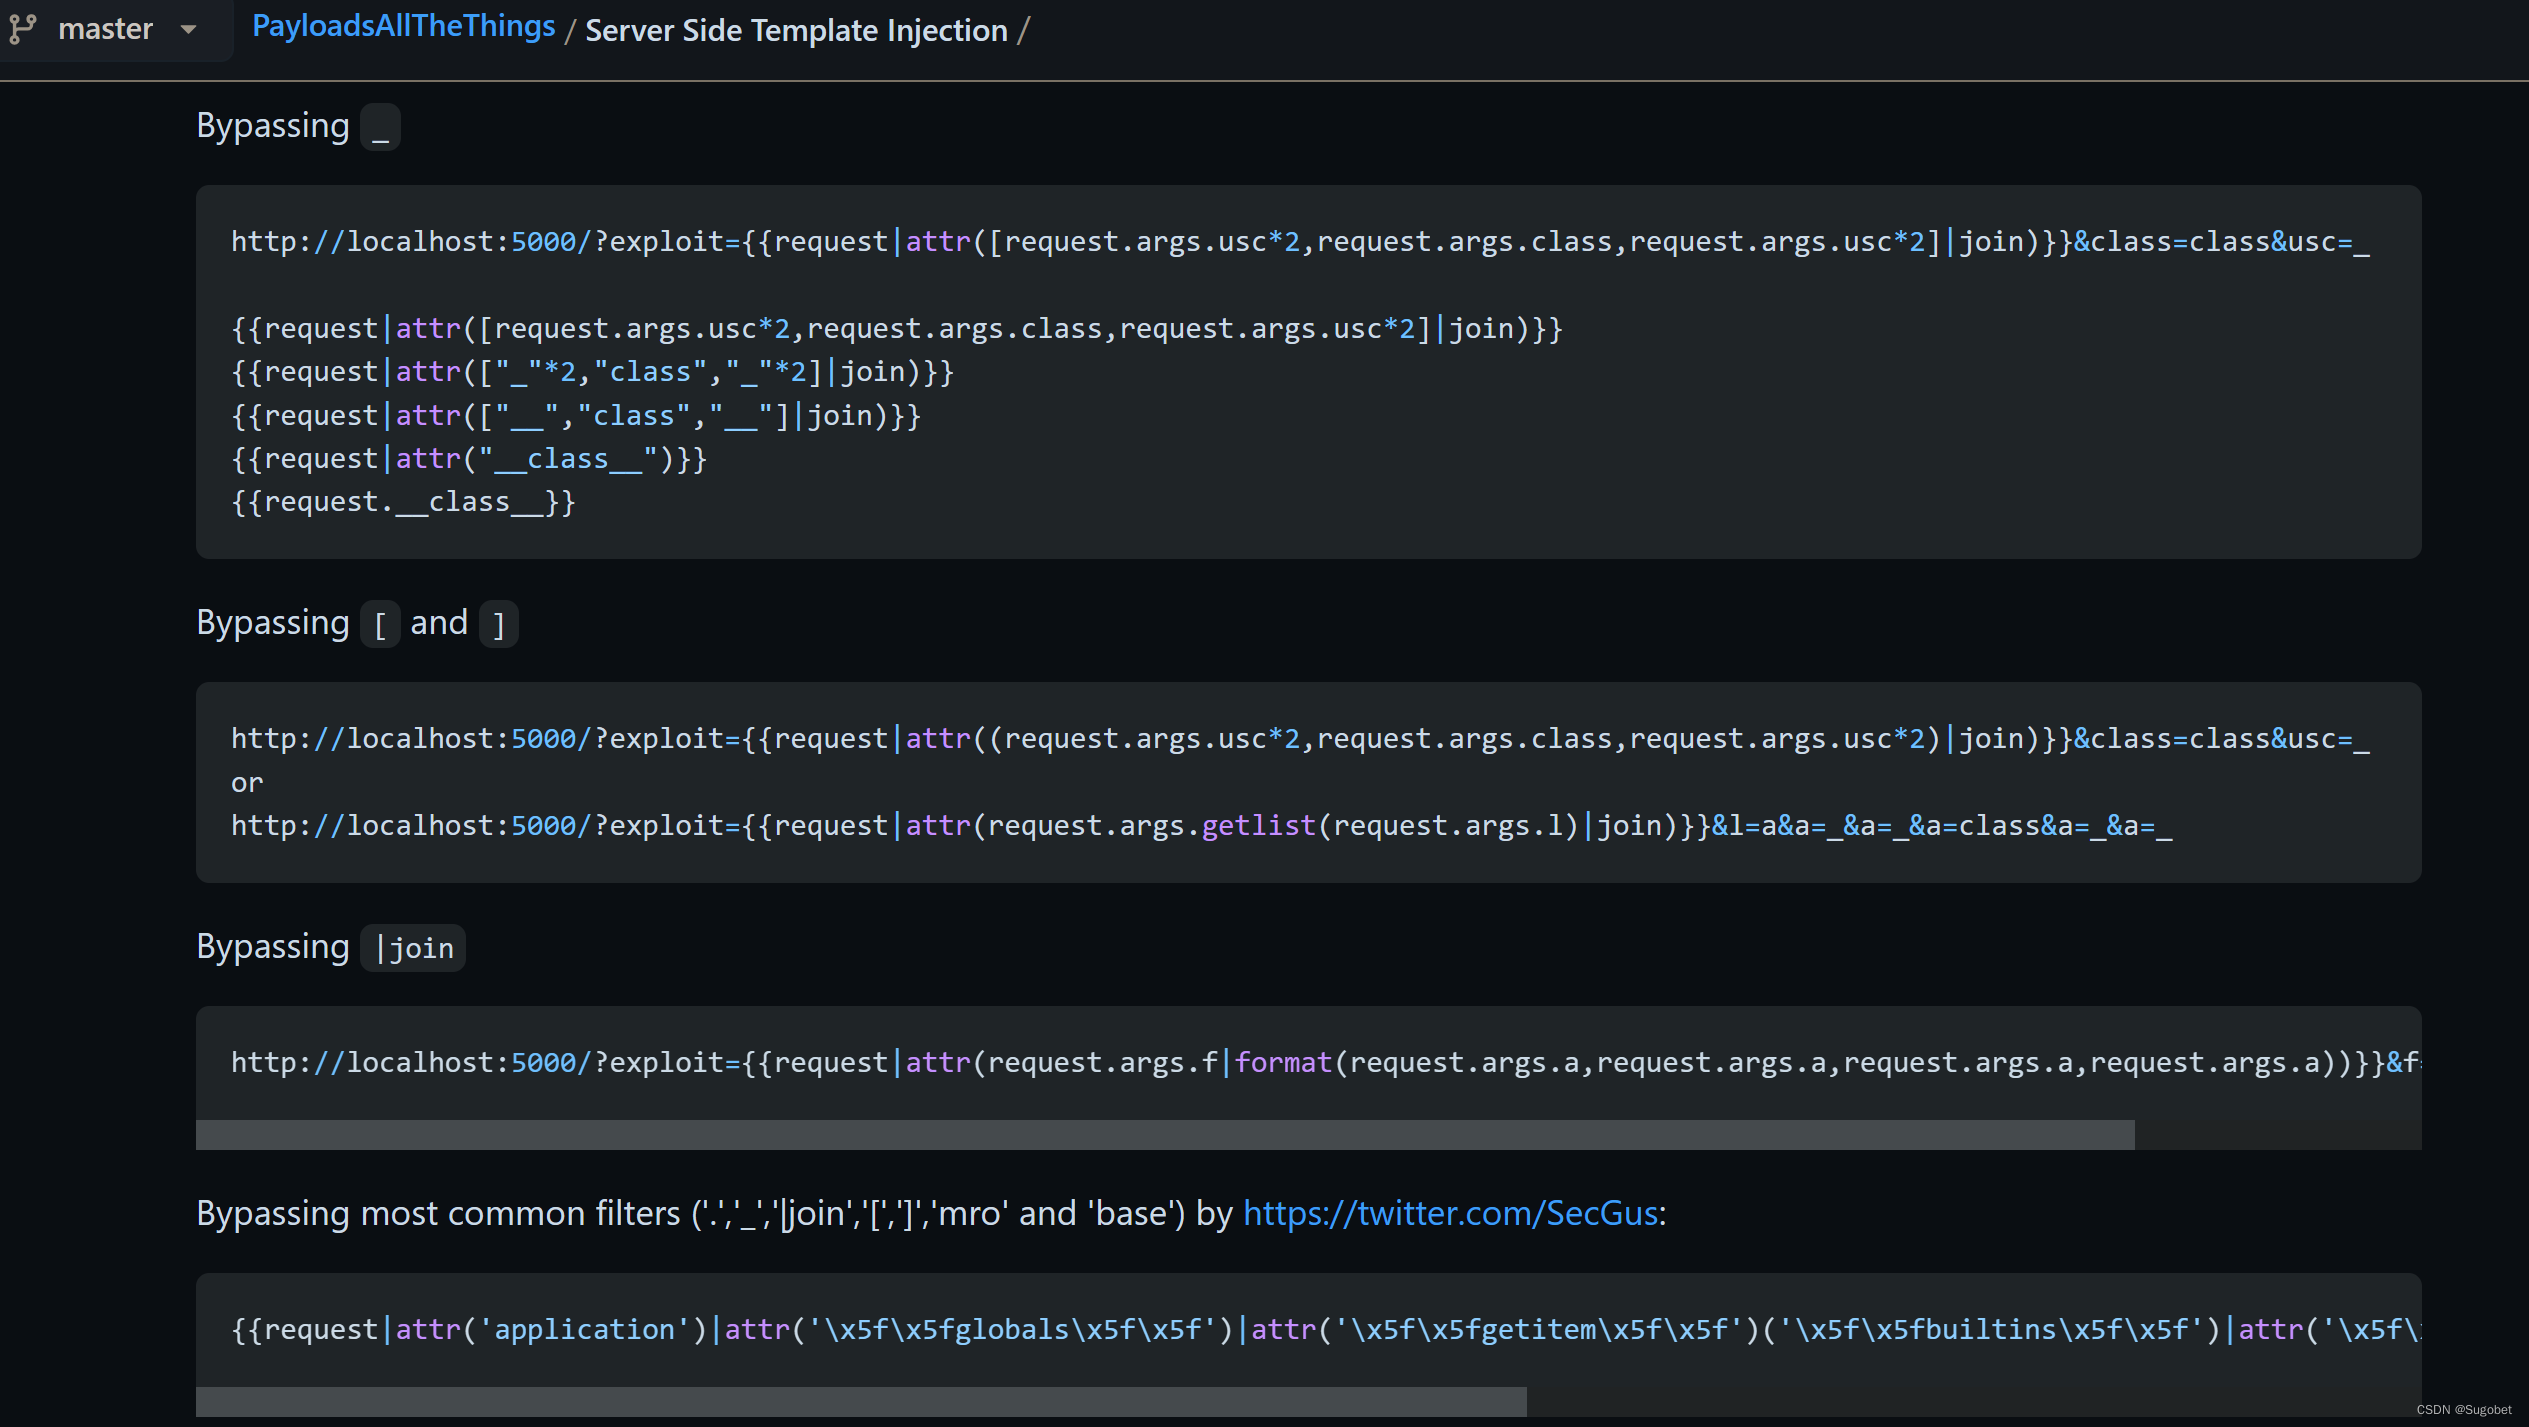Click the inline ']' code badge in heading
Viewport: 2529px width, 1427px height.
click(x=499, y=624)
